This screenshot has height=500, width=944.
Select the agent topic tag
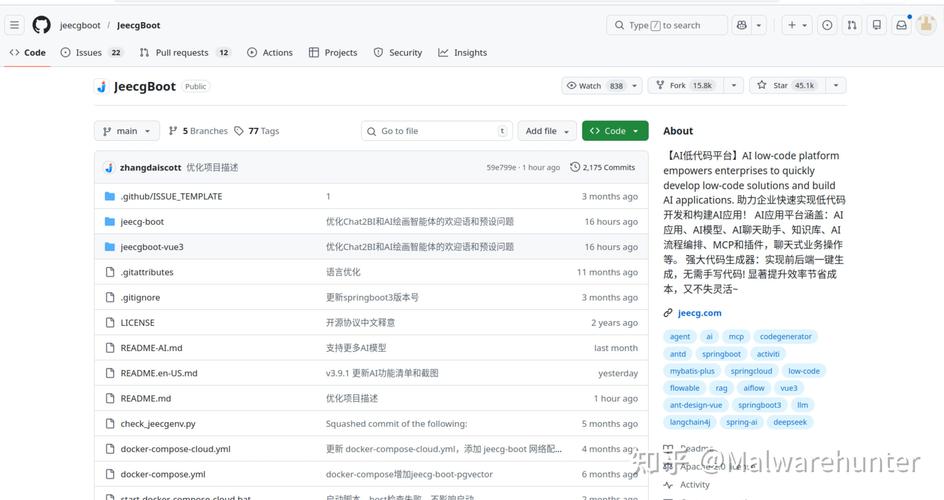click(680, 336)
